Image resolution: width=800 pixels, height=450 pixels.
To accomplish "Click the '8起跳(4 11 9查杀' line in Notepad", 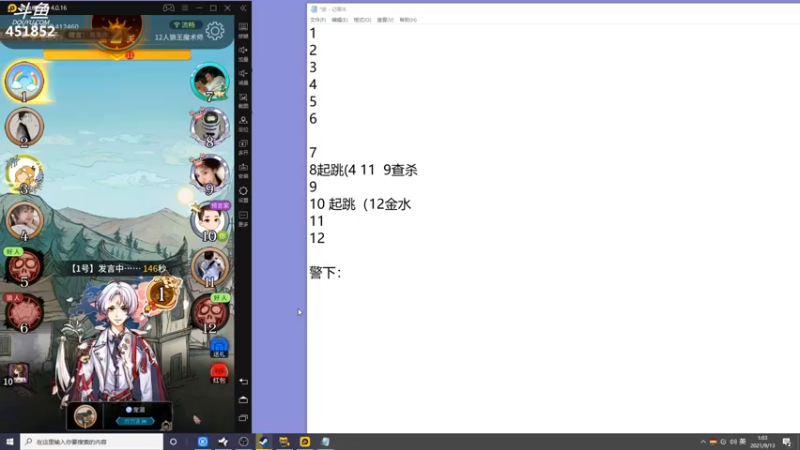I will 363,170.
